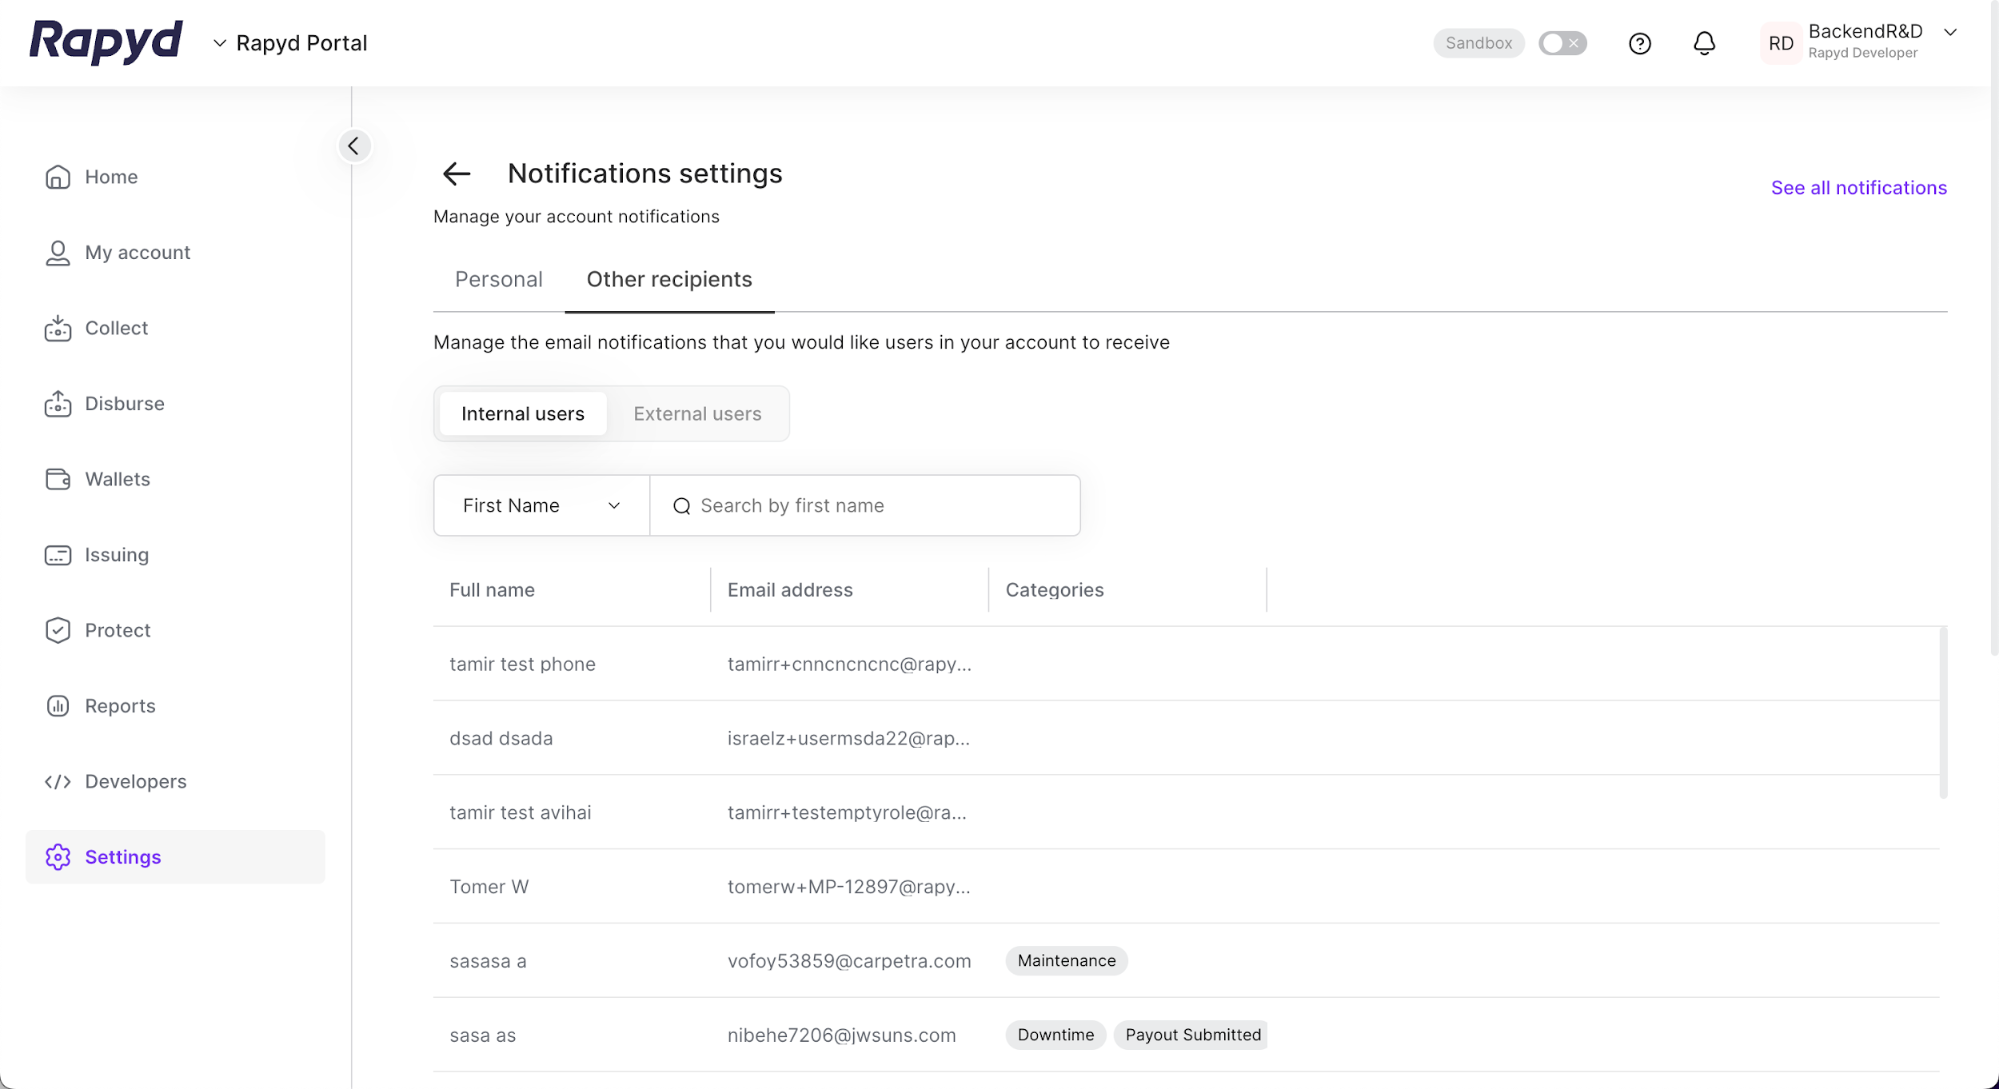1999x1090 pixels.
Task: Select the Internal users segment
Action: [522, 414]
